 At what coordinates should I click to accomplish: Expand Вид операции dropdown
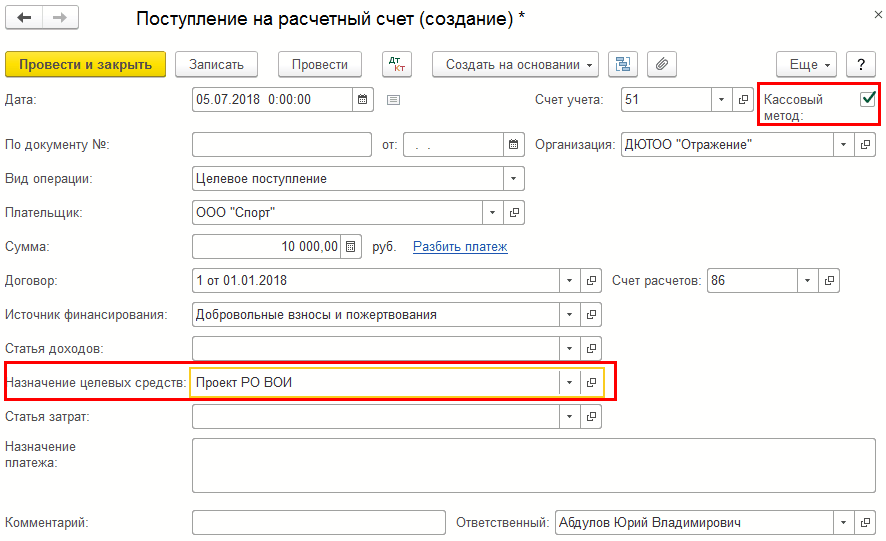click(513, 179)
